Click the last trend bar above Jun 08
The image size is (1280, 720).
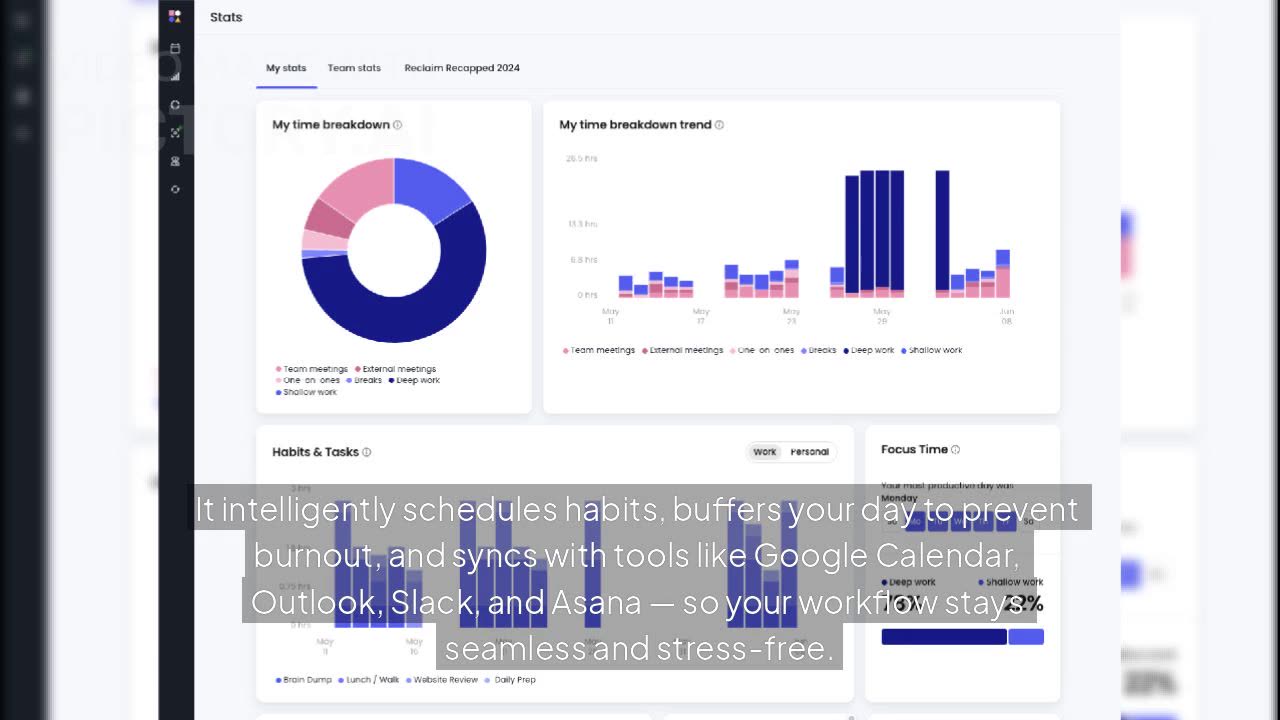click(x=1002, y=274)
